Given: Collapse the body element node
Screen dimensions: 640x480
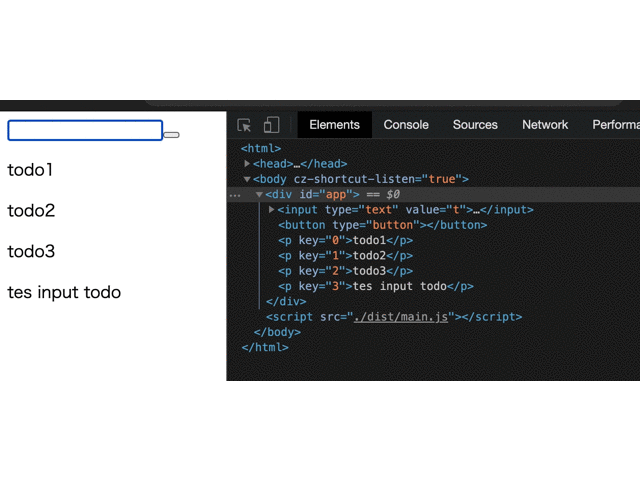Looking at the screenshot, I should point(247,179).
